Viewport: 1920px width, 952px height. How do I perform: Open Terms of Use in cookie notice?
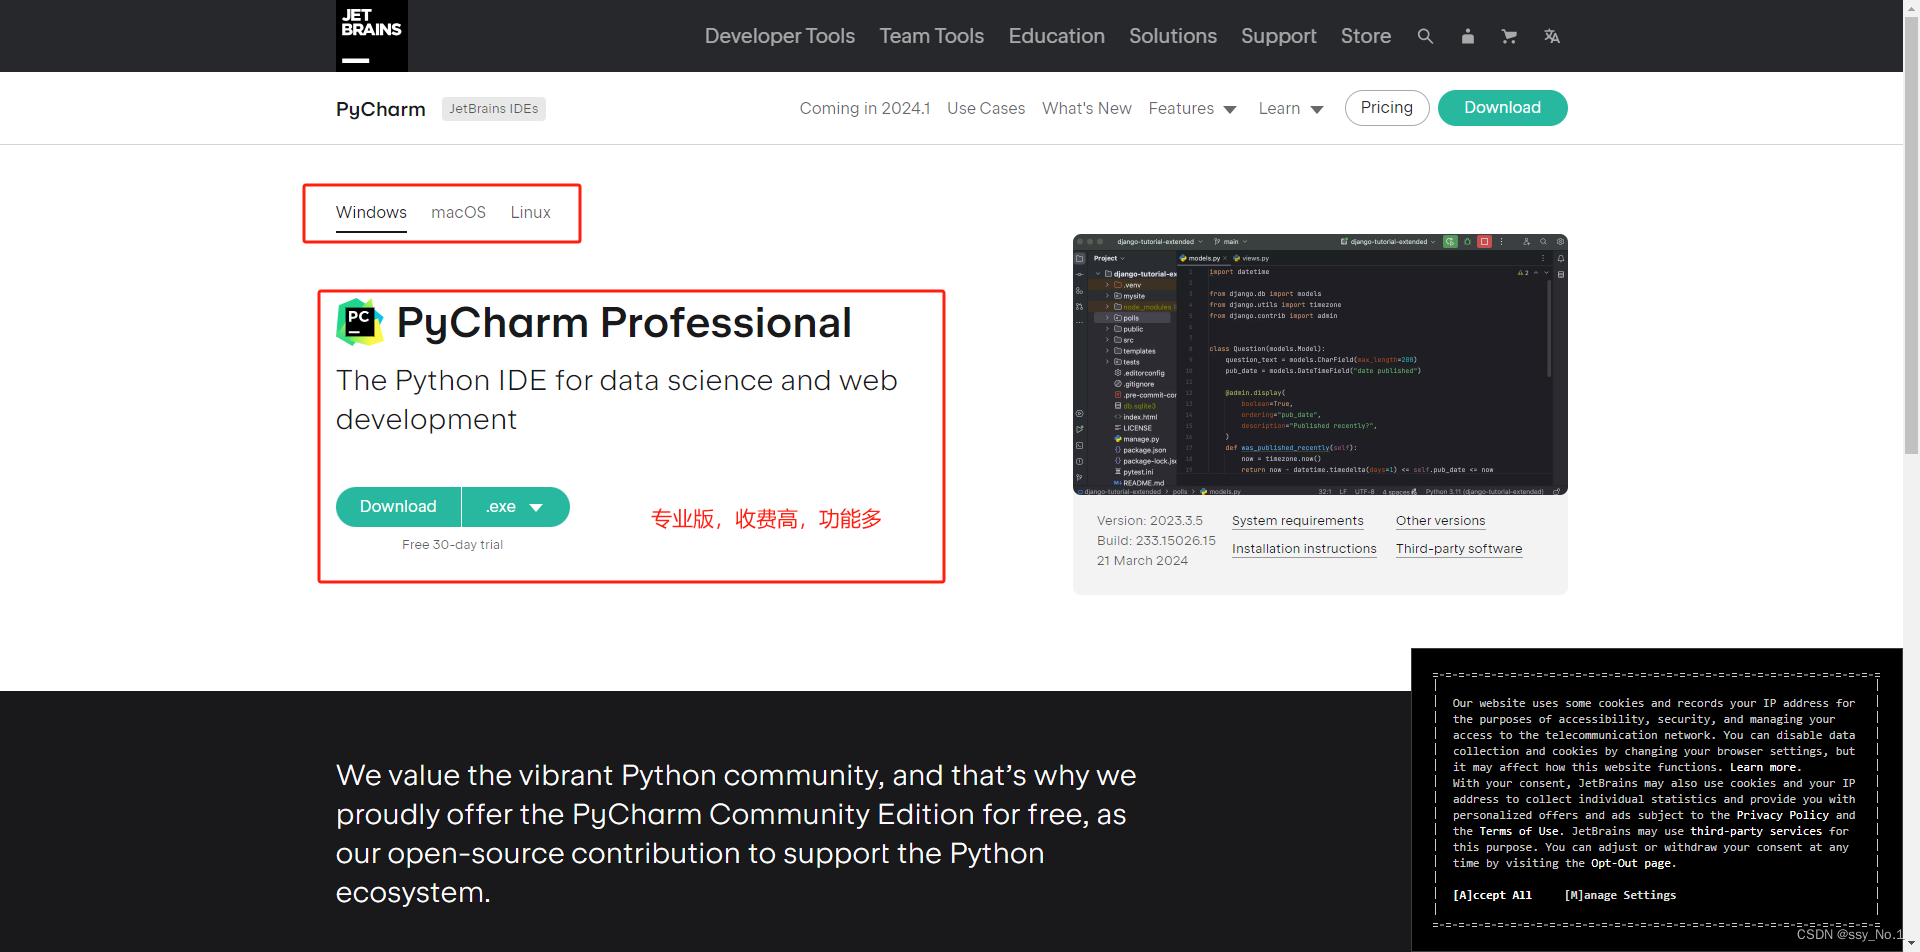1519,831
